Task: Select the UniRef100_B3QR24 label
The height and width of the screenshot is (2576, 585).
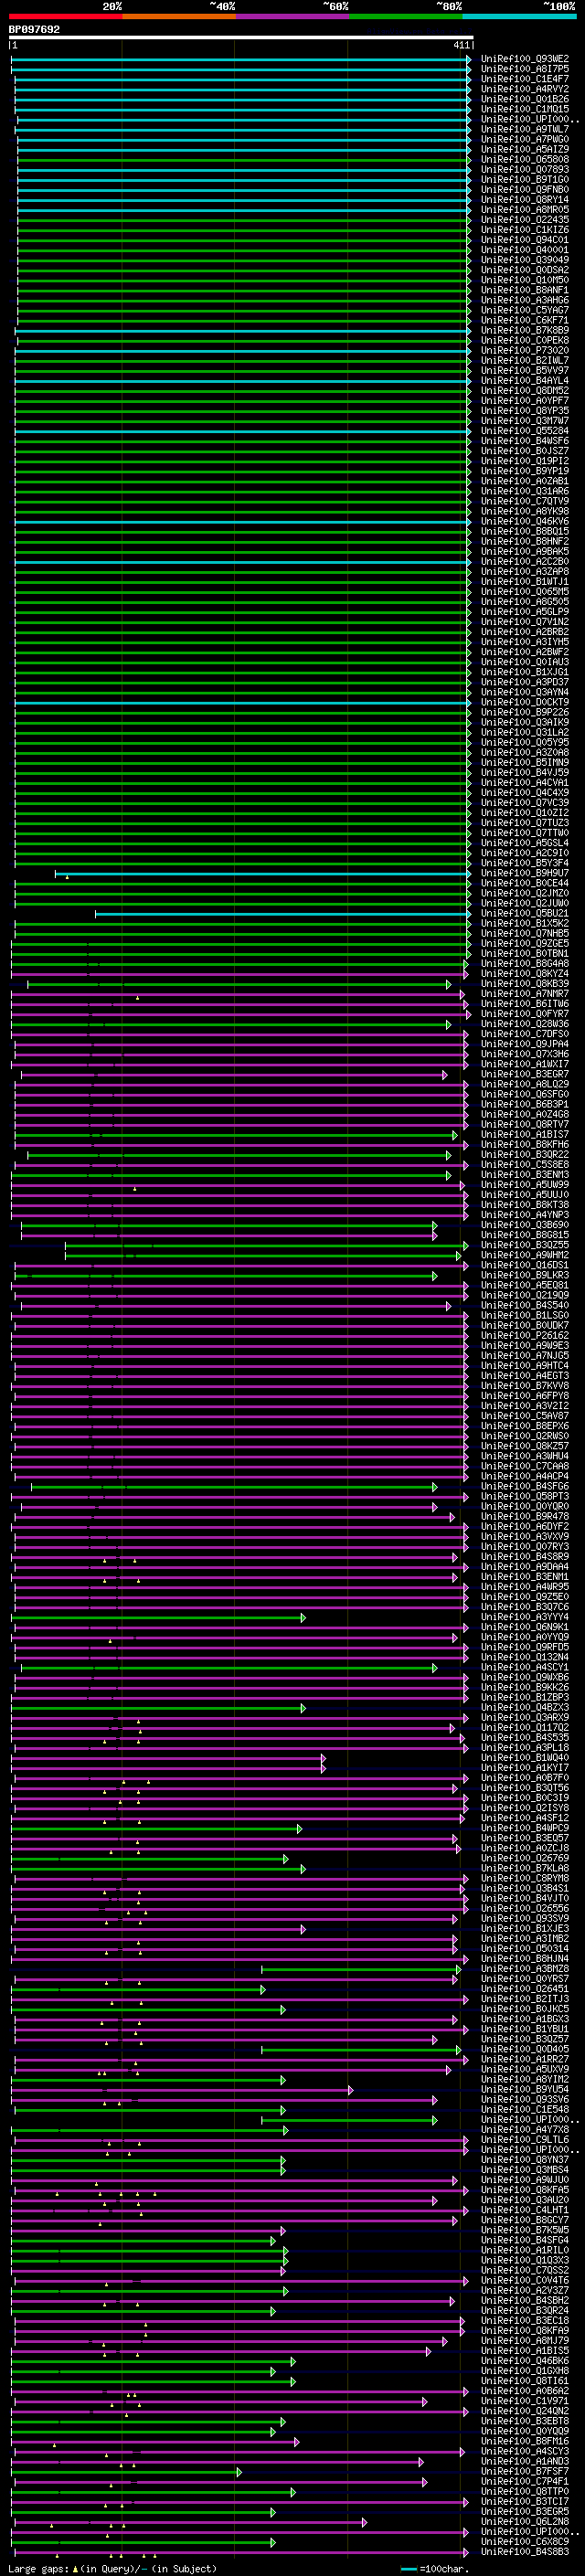Action: point(525,2310)
